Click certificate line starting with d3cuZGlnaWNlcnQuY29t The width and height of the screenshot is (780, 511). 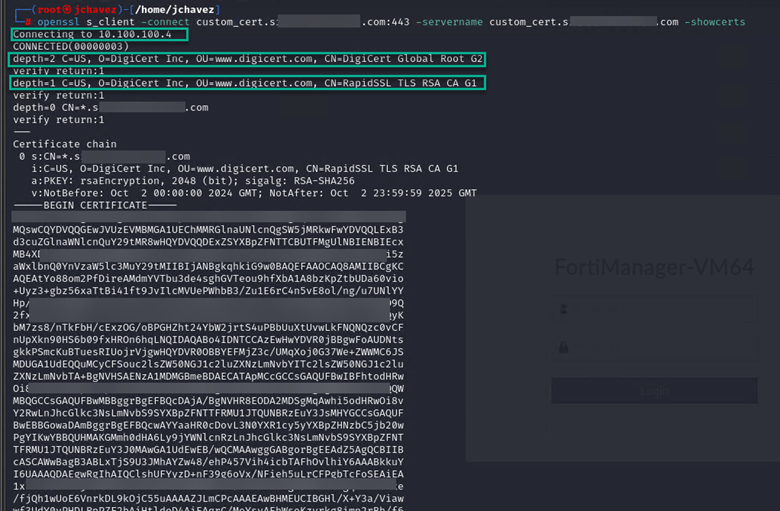click(x=208, y=242)
